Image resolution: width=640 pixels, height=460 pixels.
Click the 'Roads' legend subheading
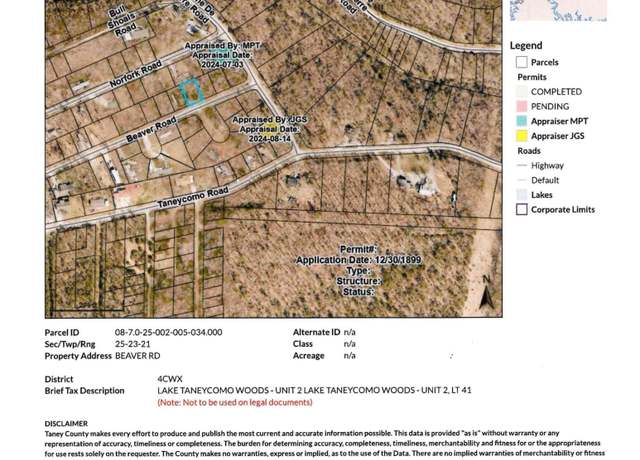529,151
